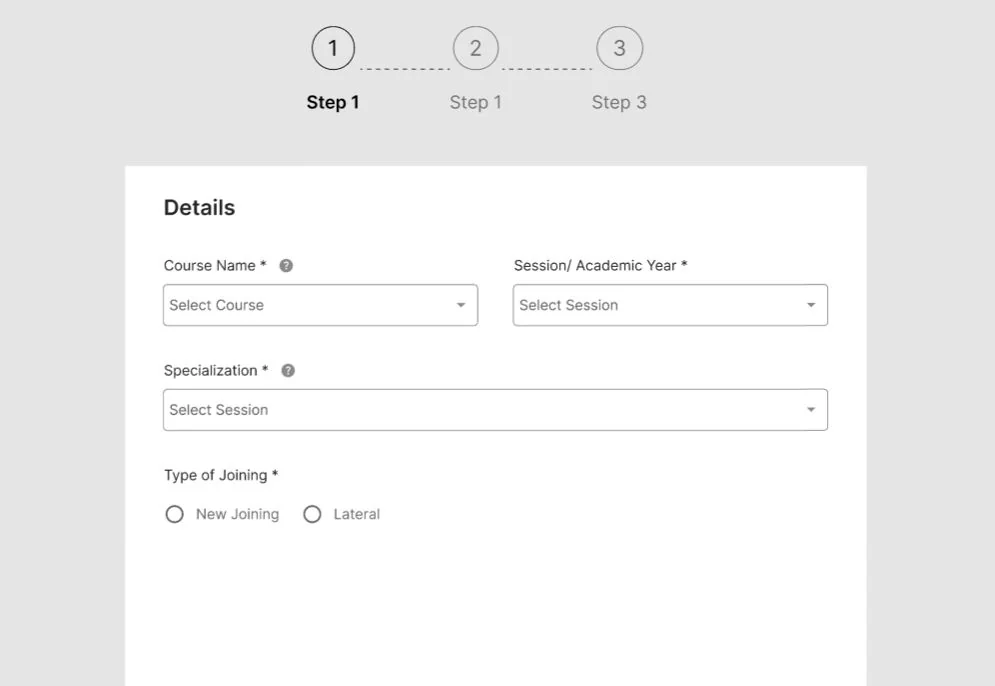The height and width of the screenshot is (686, 995).
Task: Click the help icon beside Course Name
Action: click(x=286, y=266)
